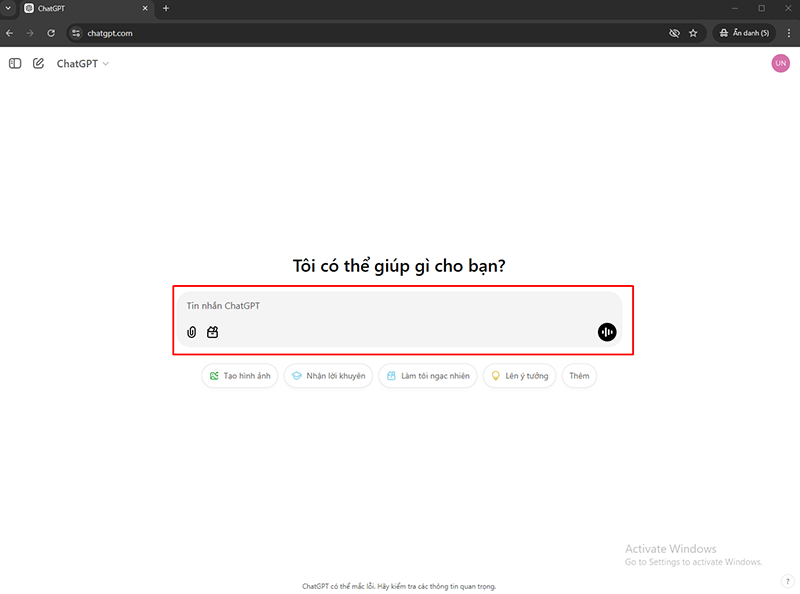Close the ChatGPT browser tab
The width and height of the screenshot is (800, 594).
(x=145, y=8)
